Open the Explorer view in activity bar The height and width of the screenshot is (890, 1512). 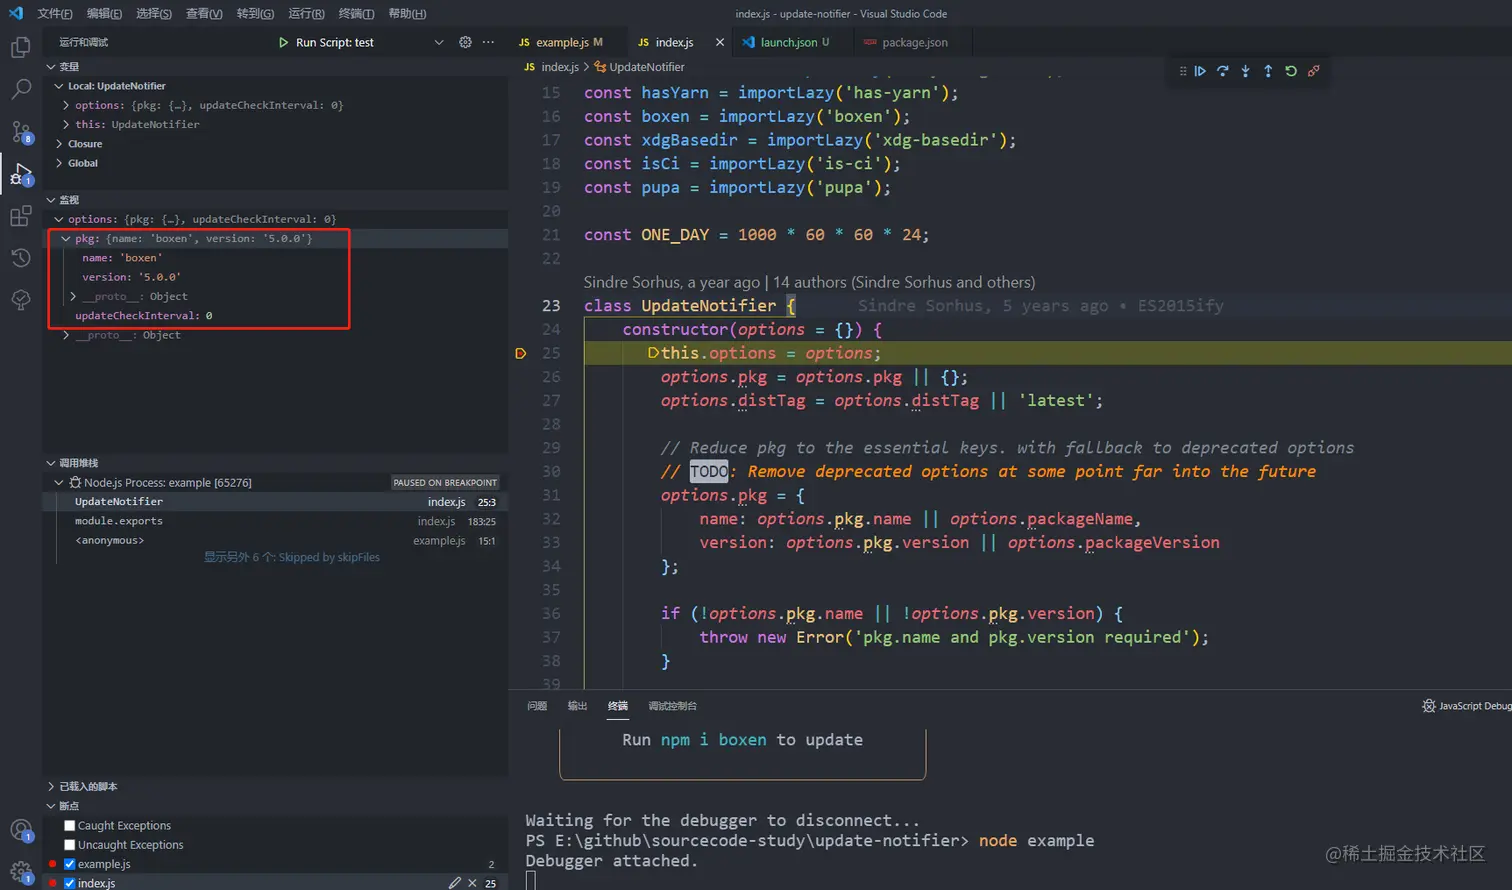click(x=20, y=47)
